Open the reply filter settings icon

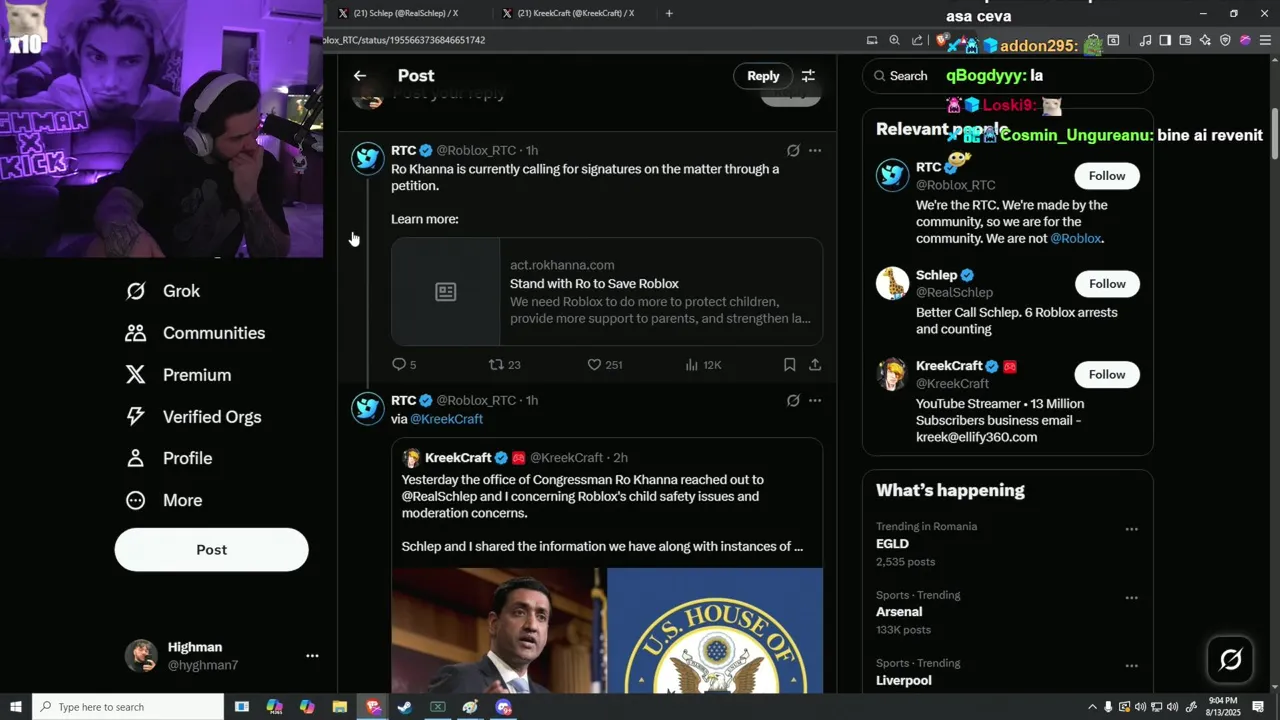tap(808, 76)
